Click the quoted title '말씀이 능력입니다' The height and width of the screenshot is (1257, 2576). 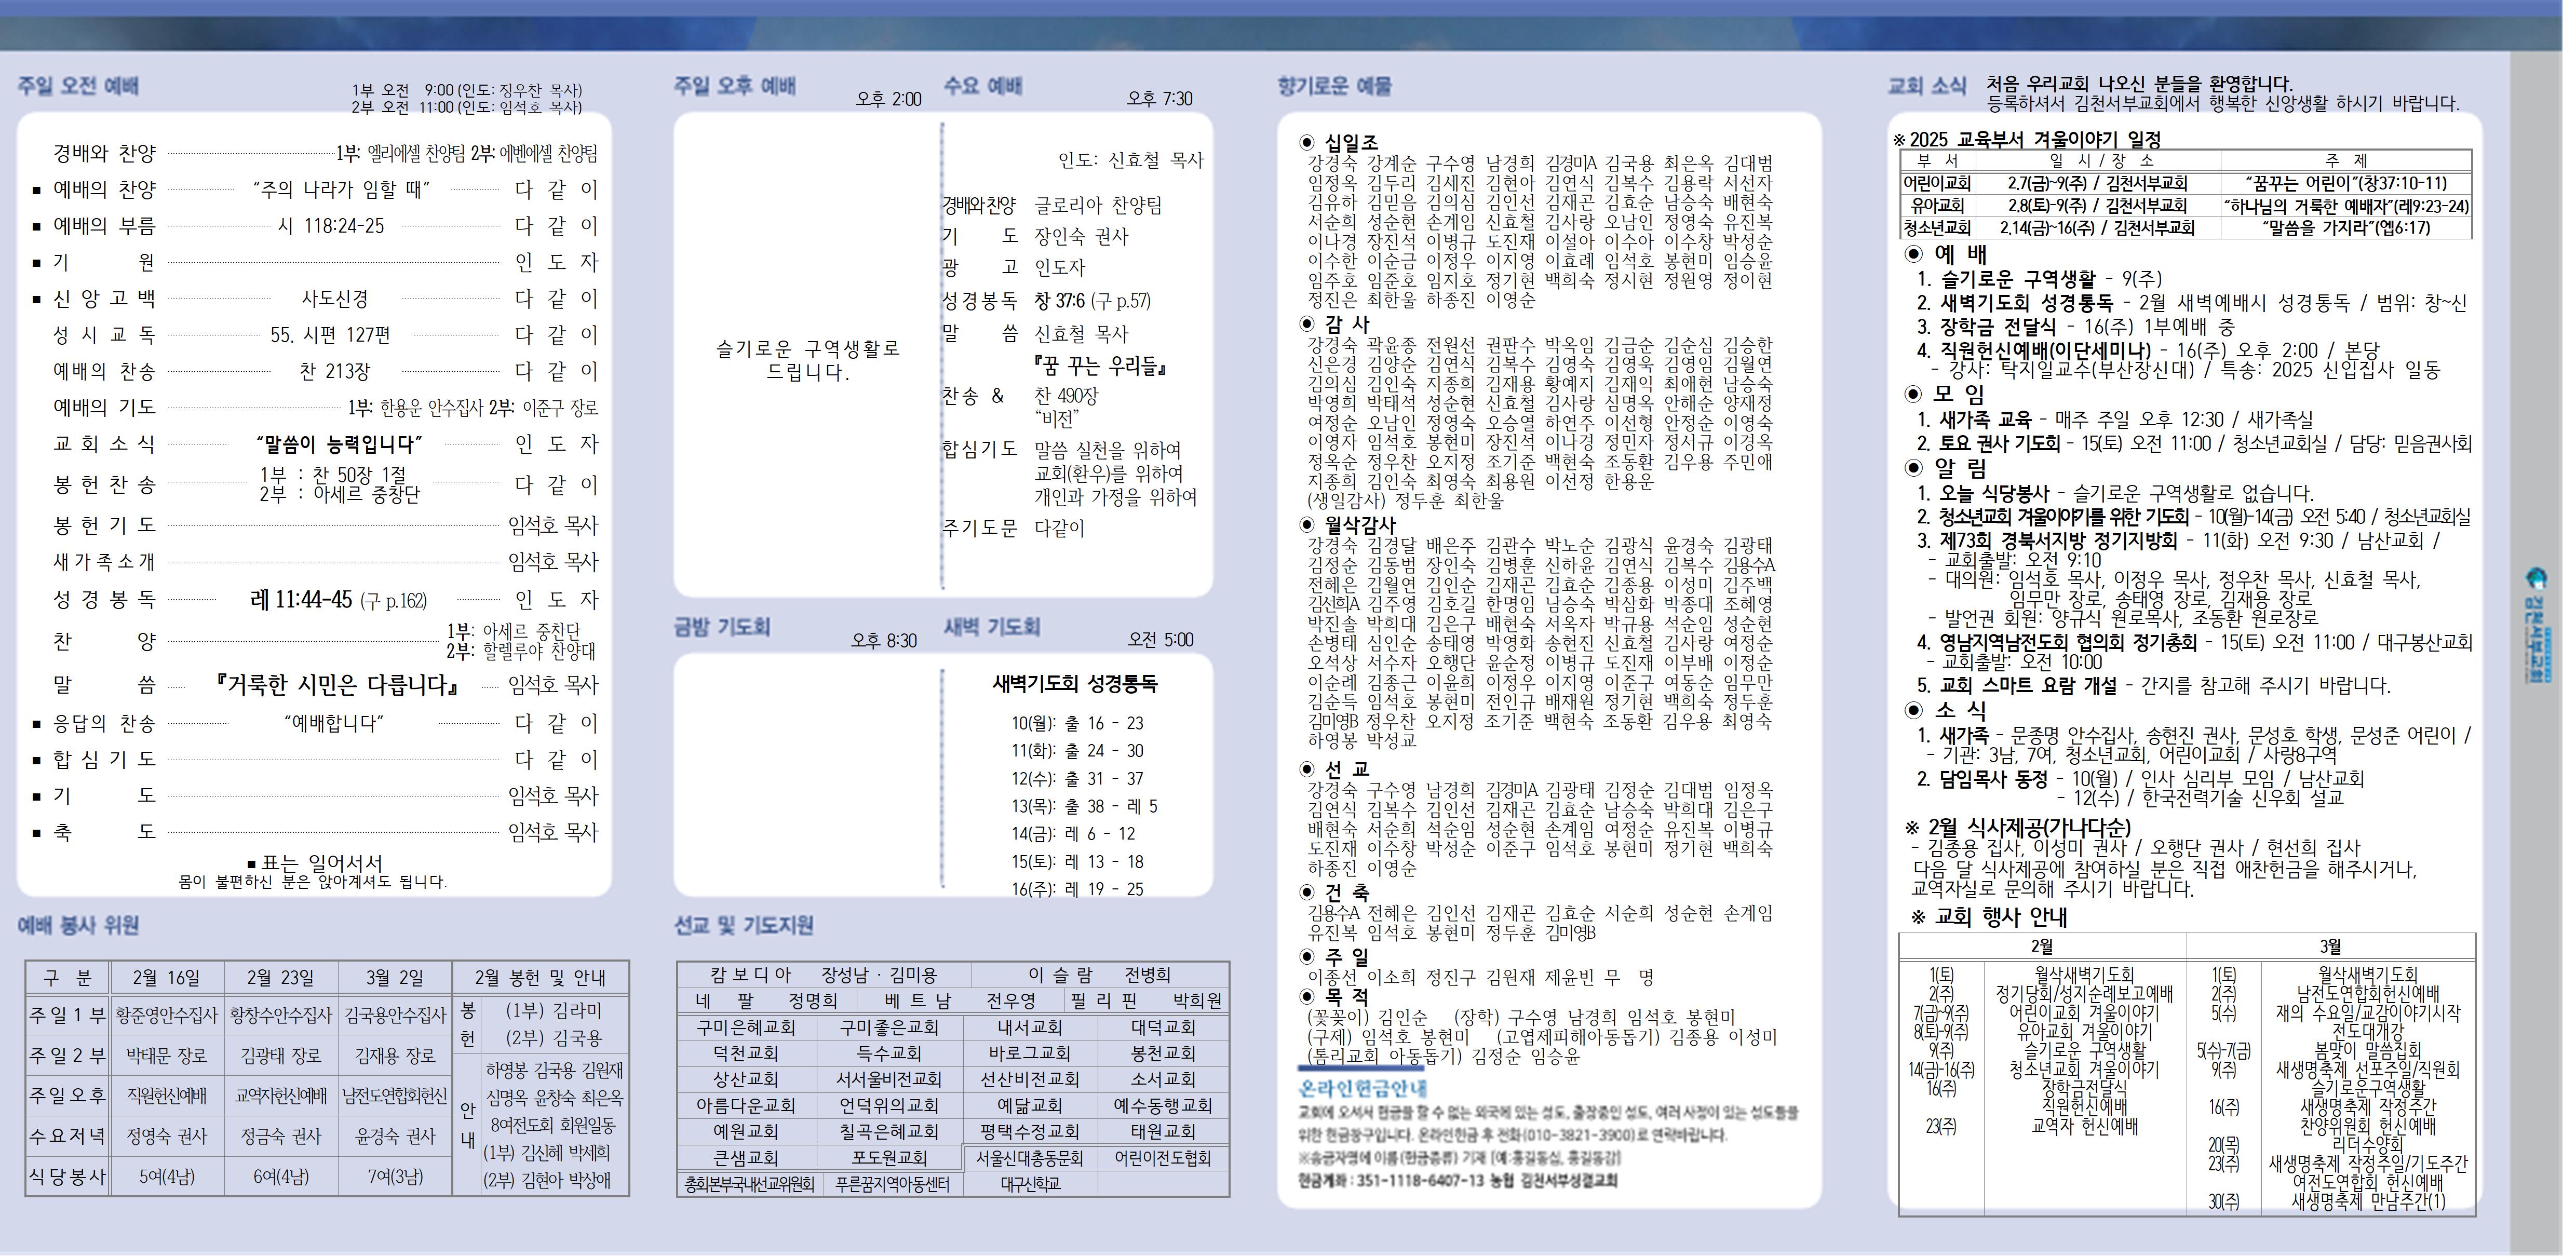tap(339, 444)
